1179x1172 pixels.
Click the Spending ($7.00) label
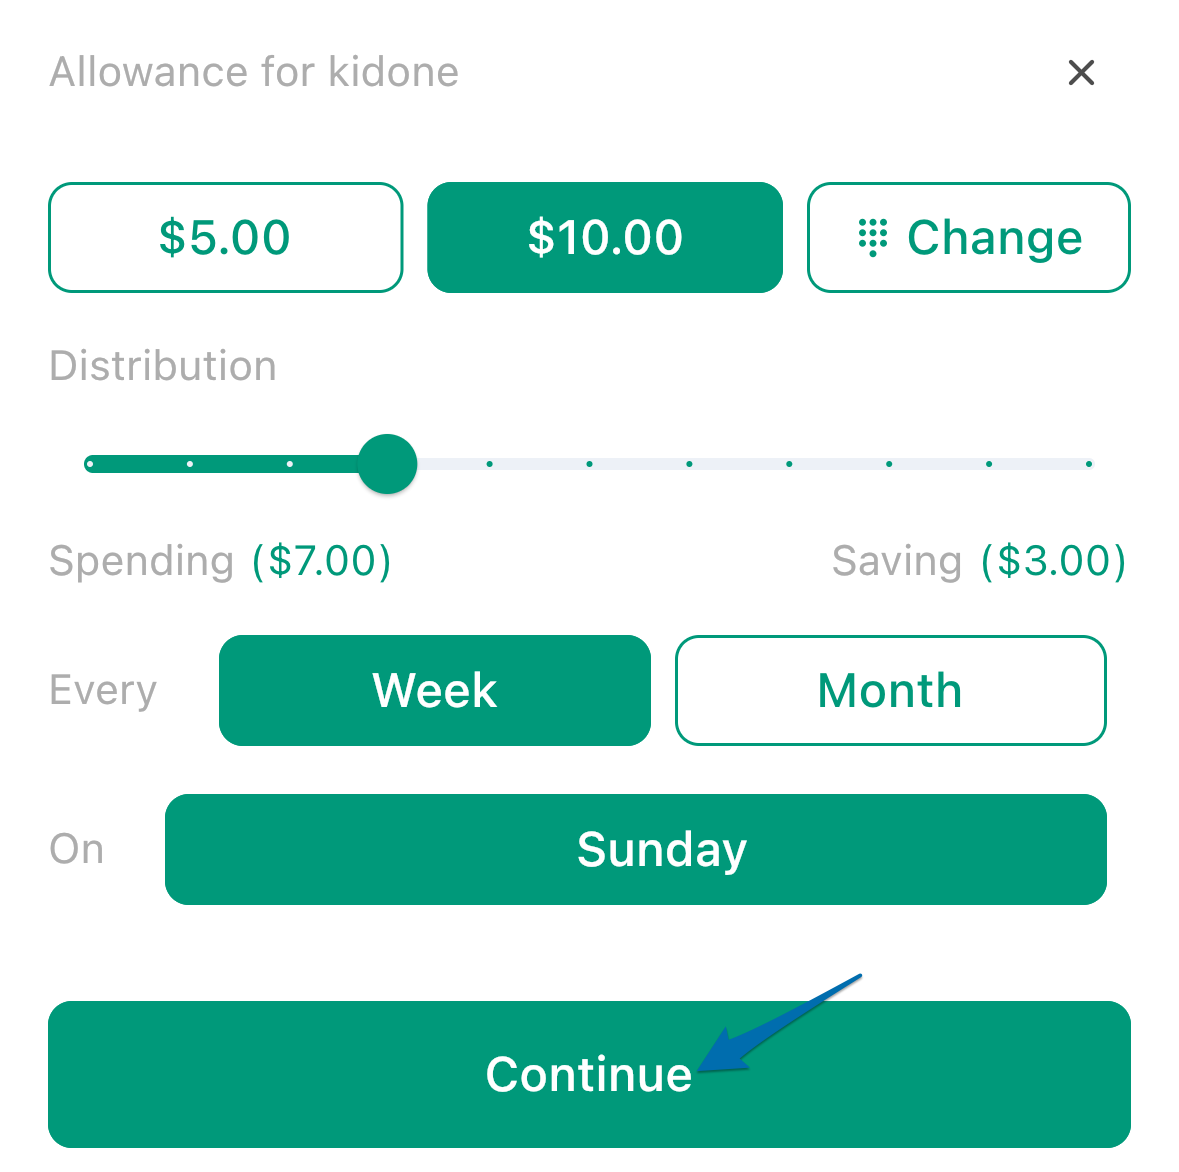click(220, 561)
